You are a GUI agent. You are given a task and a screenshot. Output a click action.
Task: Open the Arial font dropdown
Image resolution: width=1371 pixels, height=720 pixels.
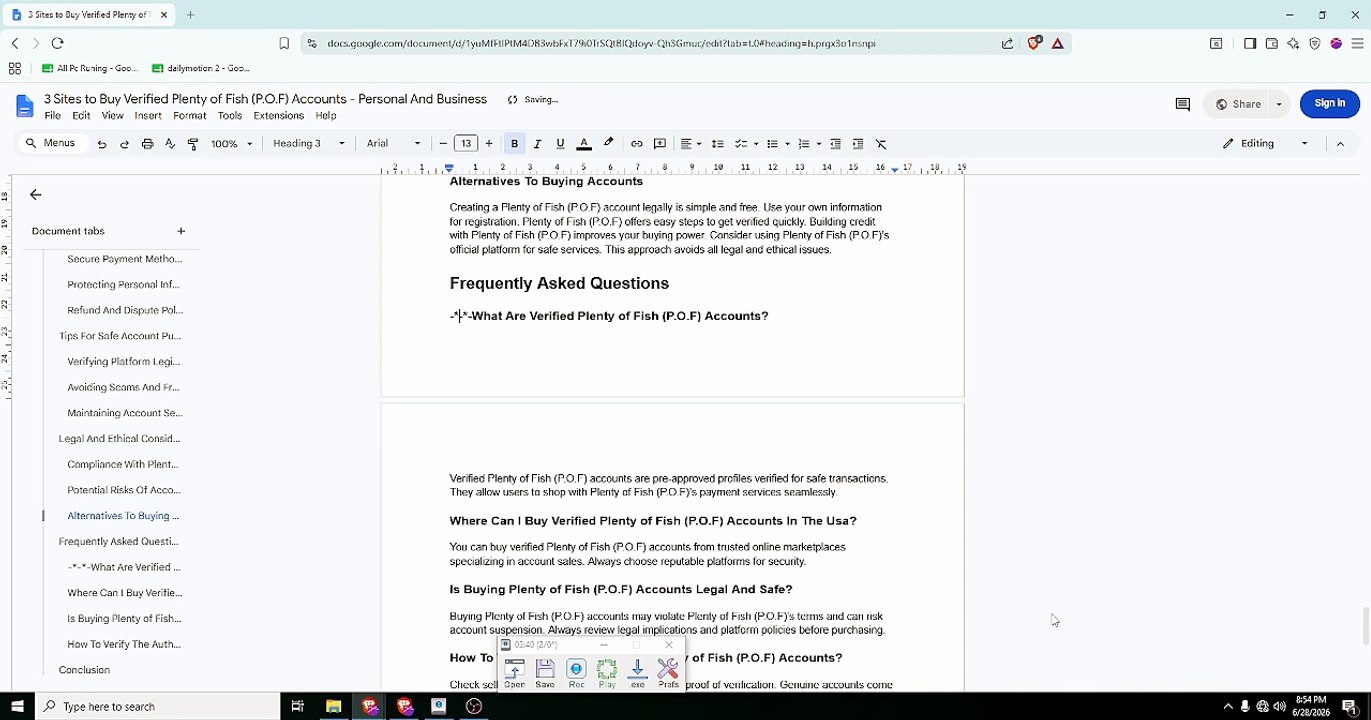coord(393,144)
